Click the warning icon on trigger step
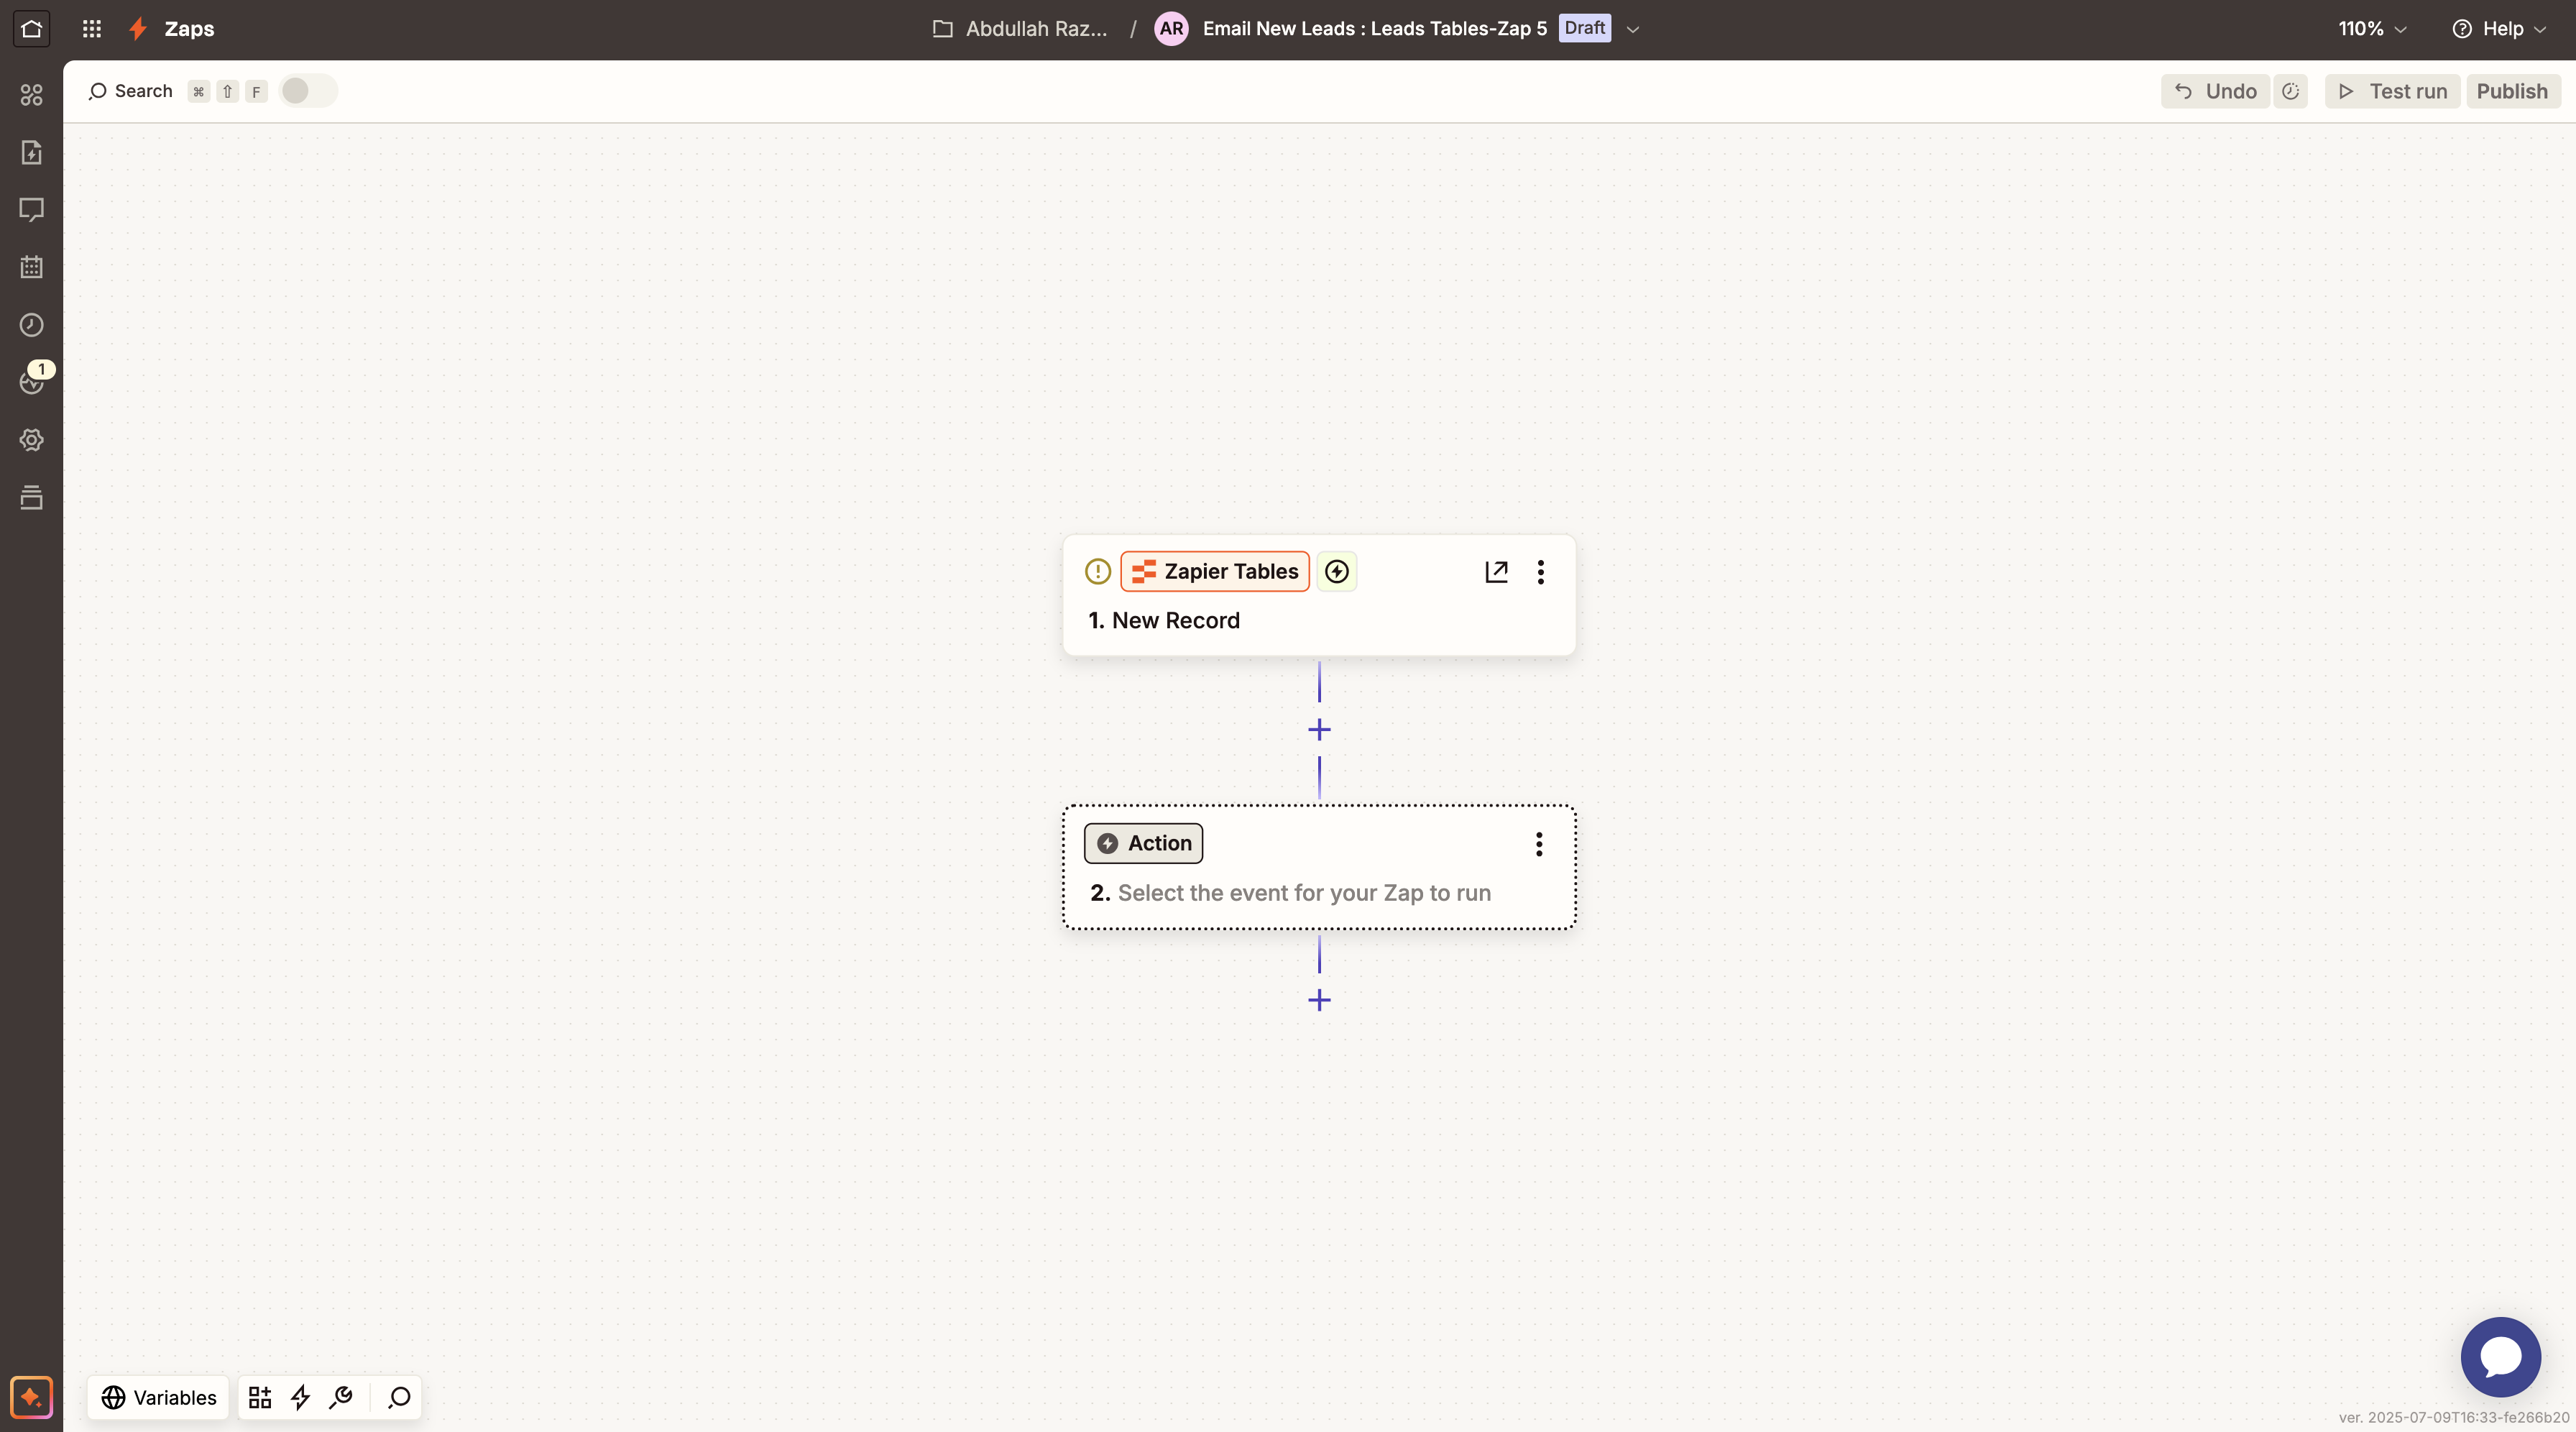This screenshot has width=2576, height=1432. 1098,571
